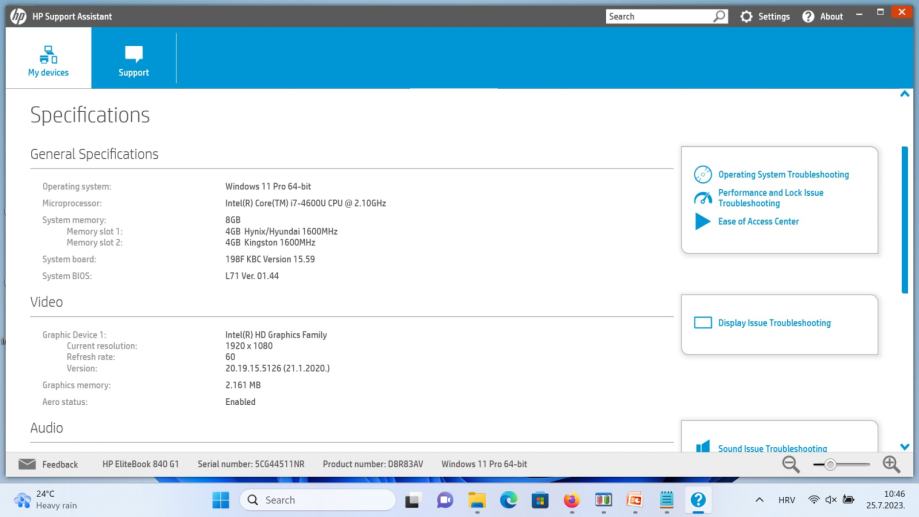Open the My devices tab
This screenshot has height=517, width=919.
[x=48, y=59]
